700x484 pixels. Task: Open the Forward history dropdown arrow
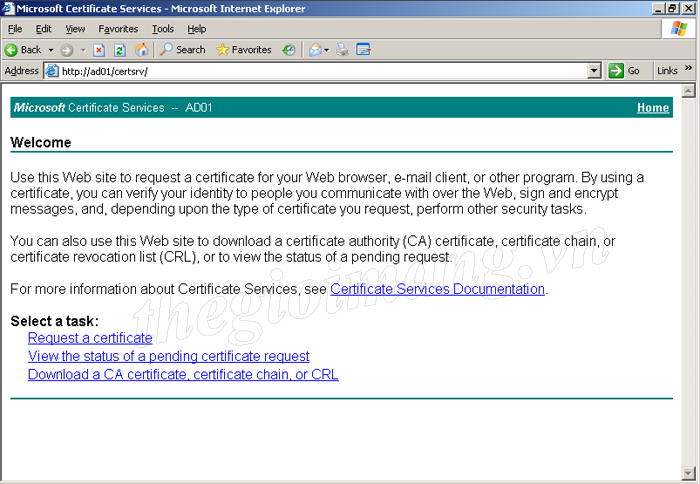tap(83, 50)
